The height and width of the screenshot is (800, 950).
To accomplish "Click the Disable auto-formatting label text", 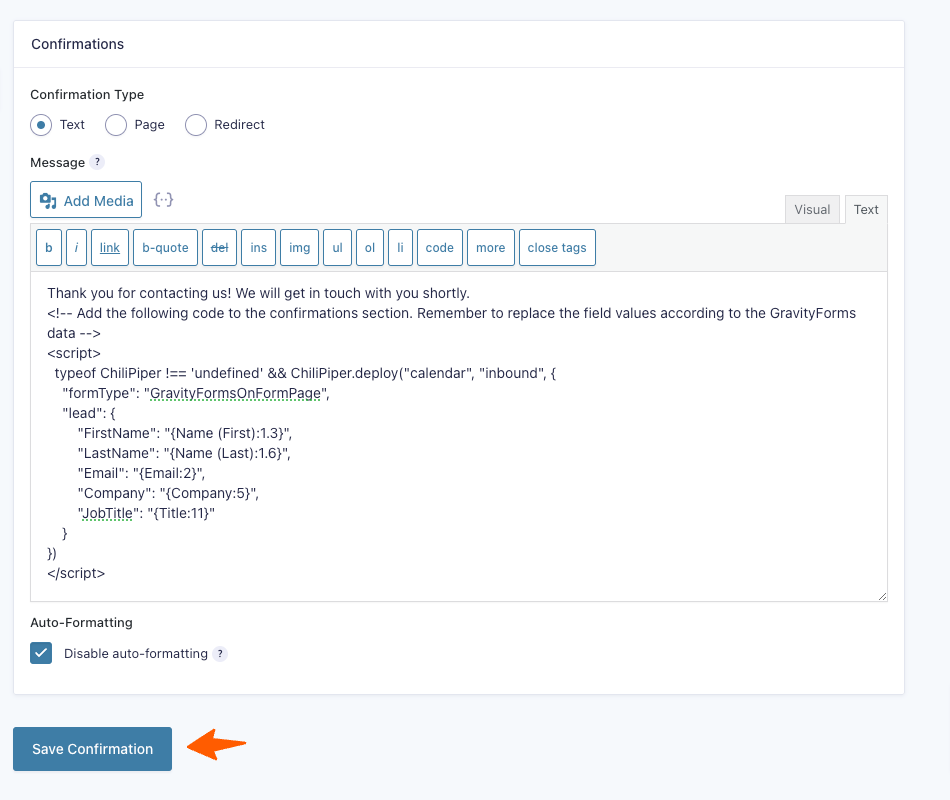I will click(136, 653).
